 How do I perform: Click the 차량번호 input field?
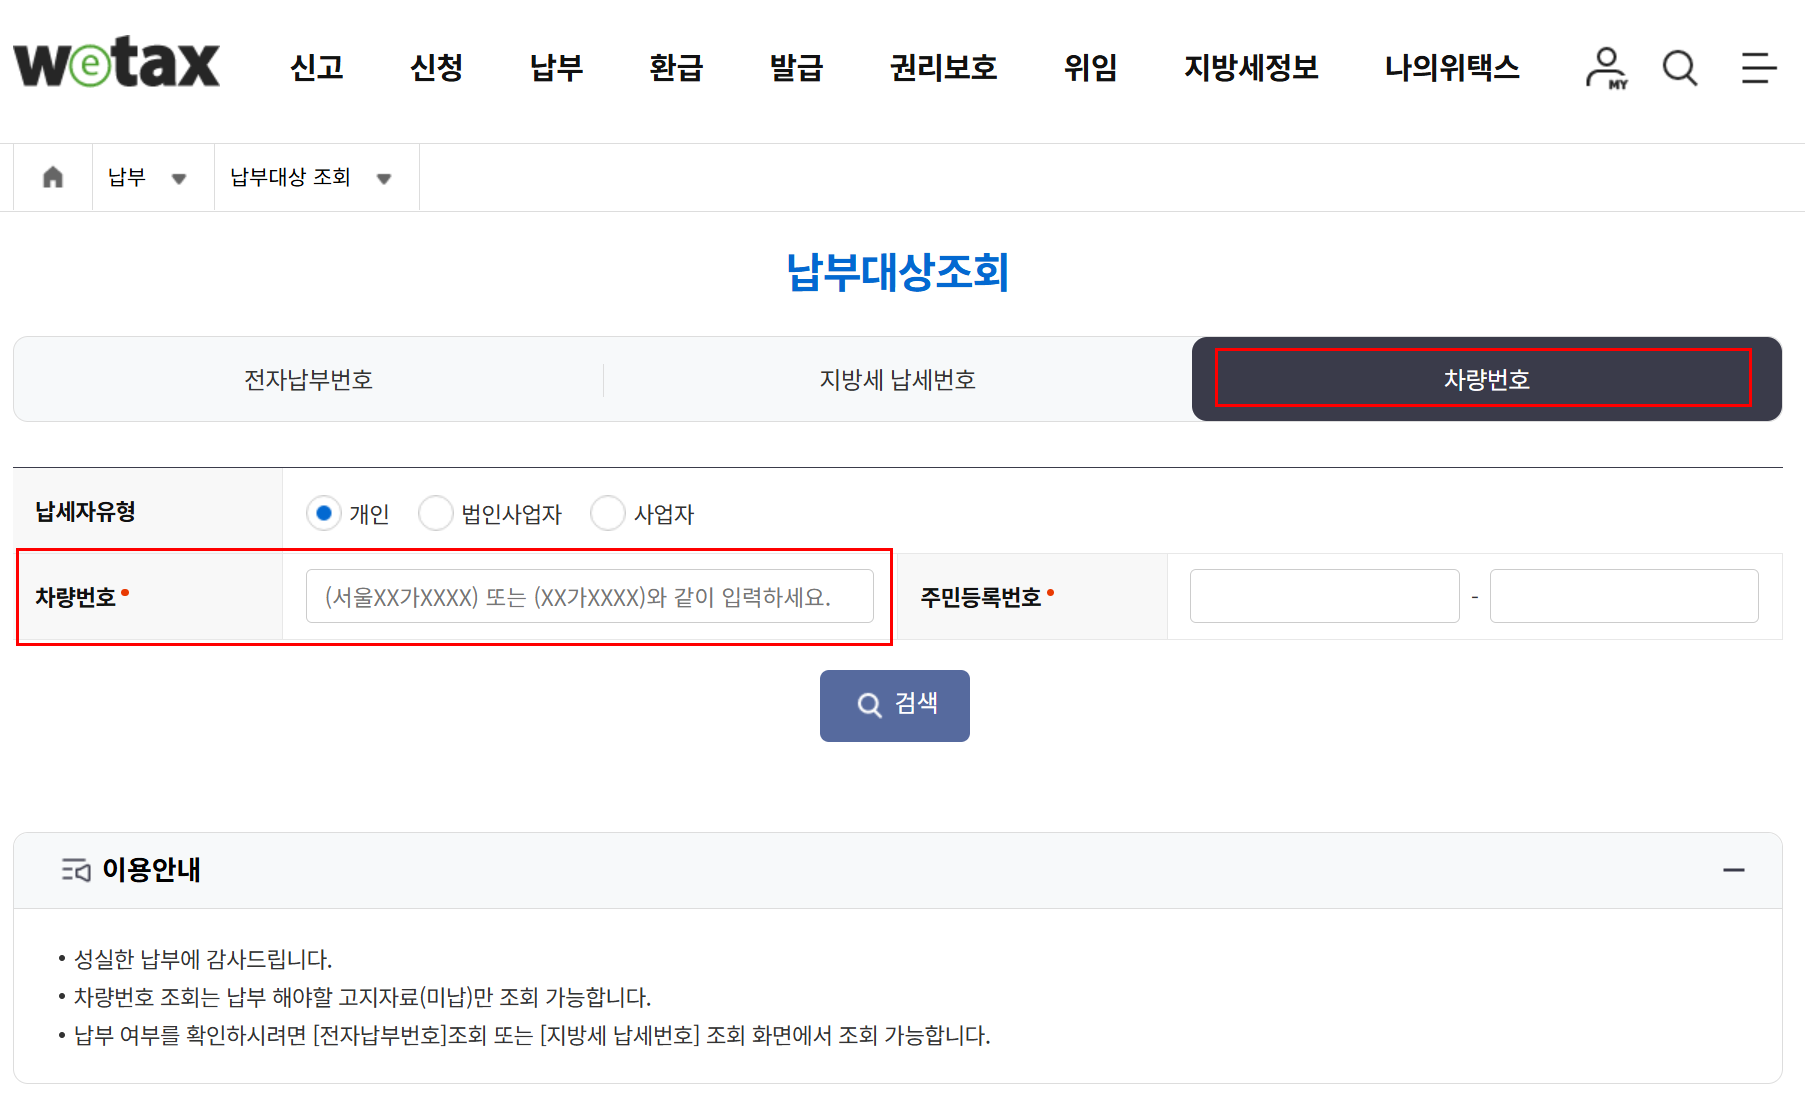[590, 595]
